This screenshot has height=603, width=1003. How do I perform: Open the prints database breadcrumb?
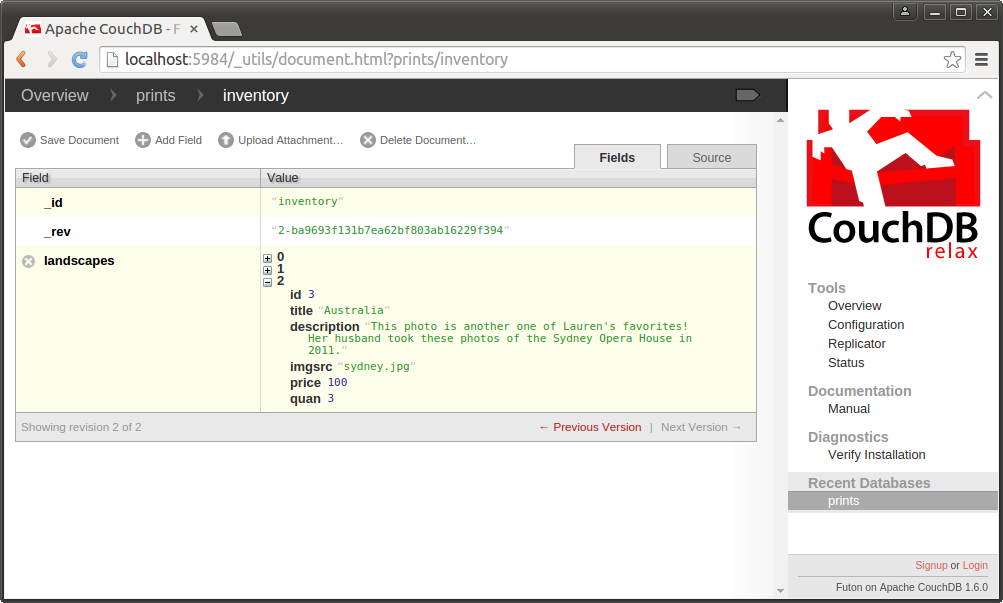pos(155,95)
